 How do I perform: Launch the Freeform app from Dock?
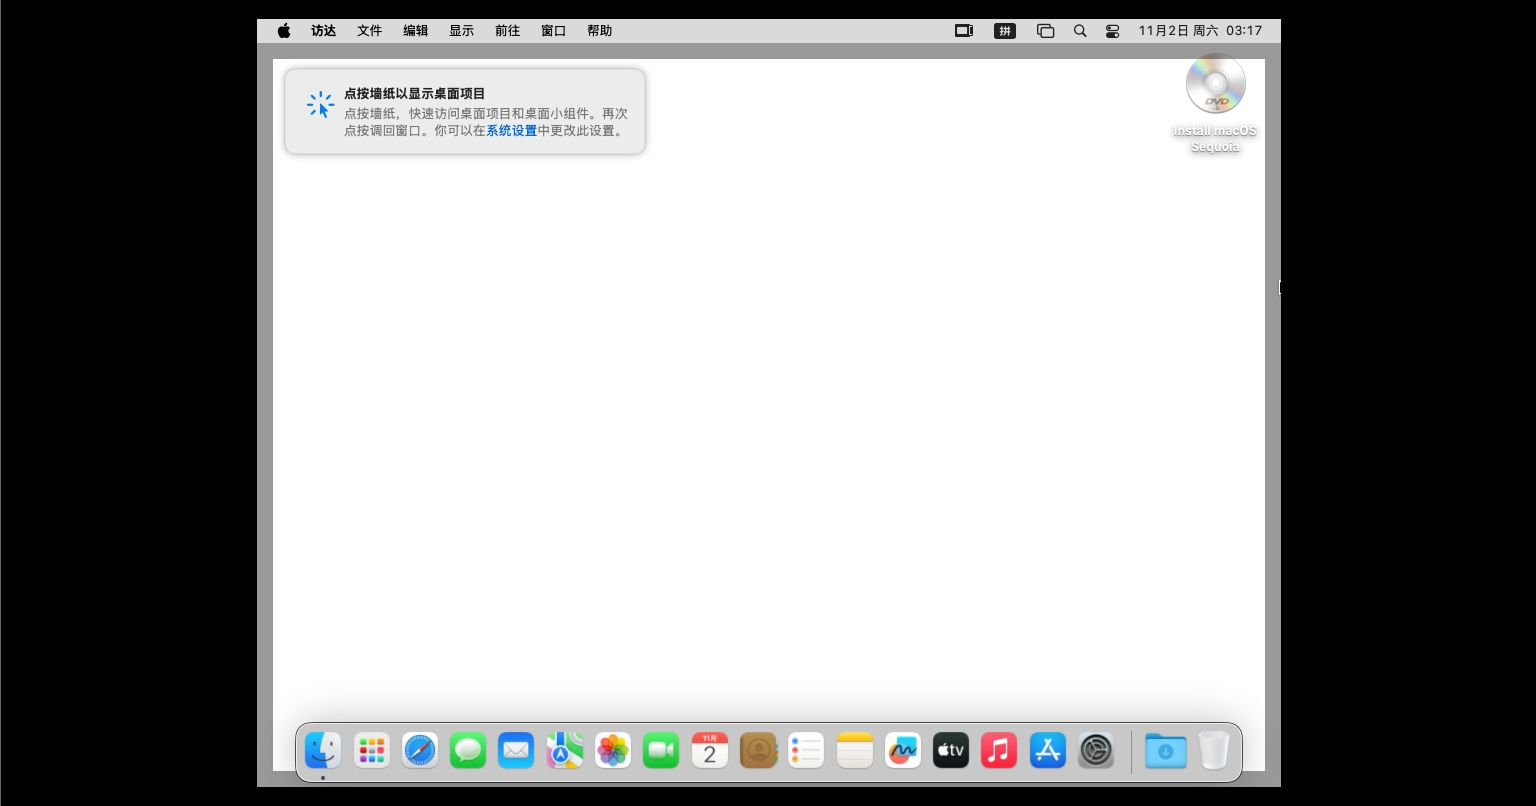903,750
